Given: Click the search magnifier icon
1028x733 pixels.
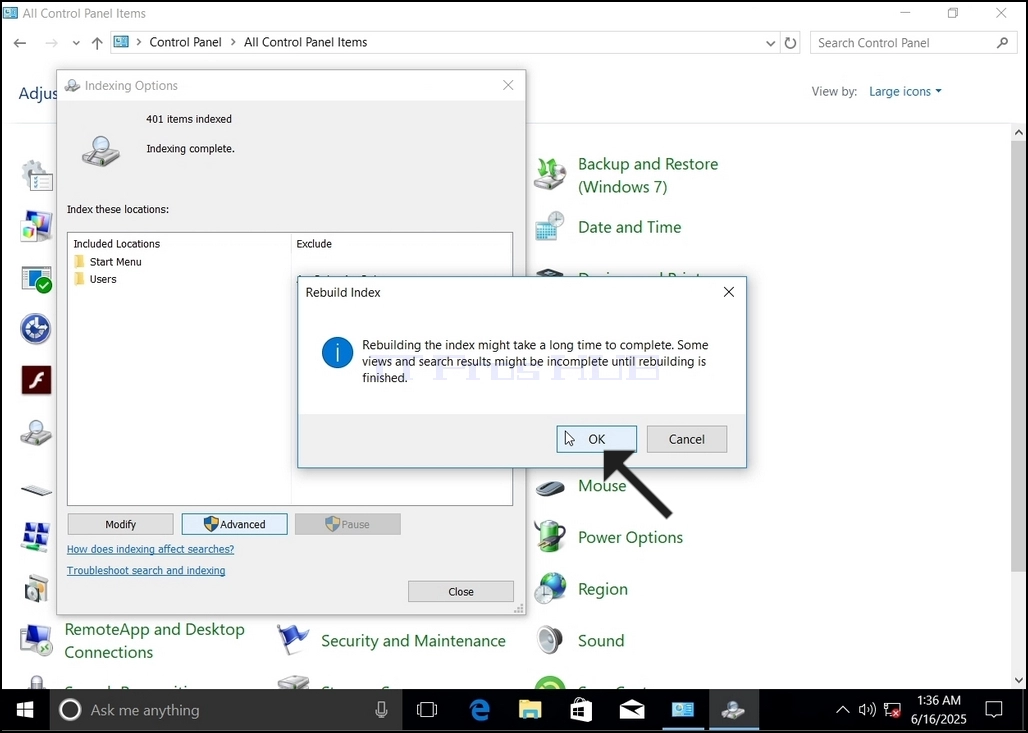Looking at the screenshot, I should pyautogui.click(x=1002, y=43).
